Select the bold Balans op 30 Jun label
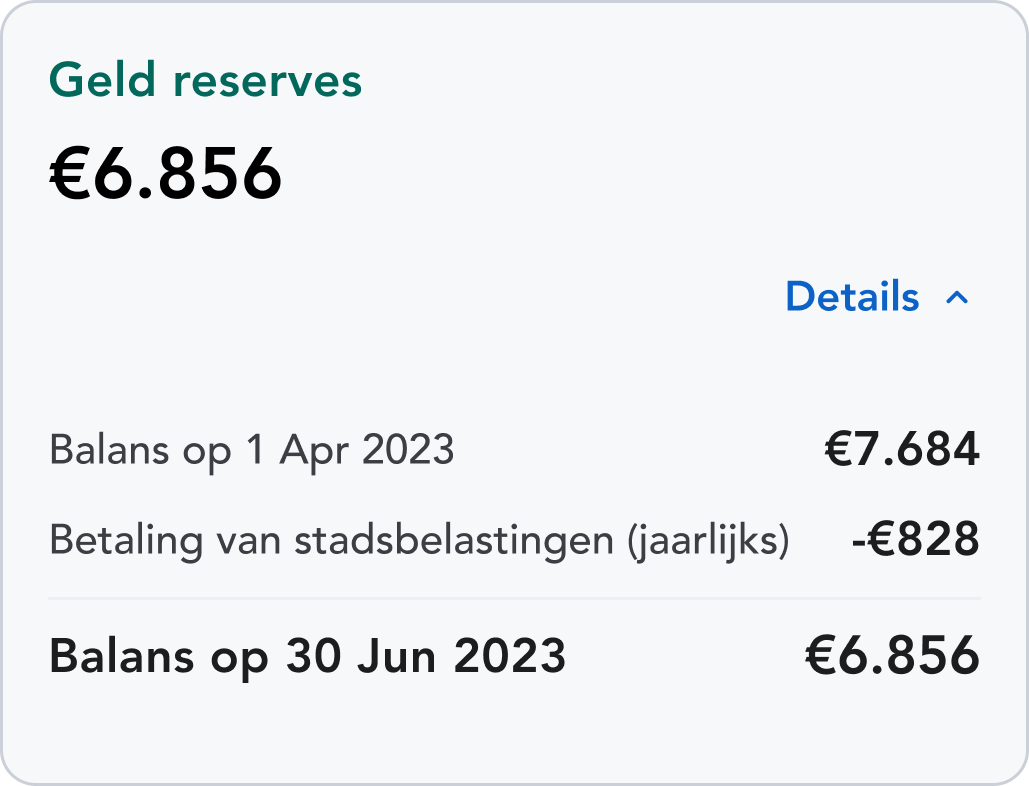This screenshot has width=1029, height=786. pyautogui.click(x=307, y=657)
